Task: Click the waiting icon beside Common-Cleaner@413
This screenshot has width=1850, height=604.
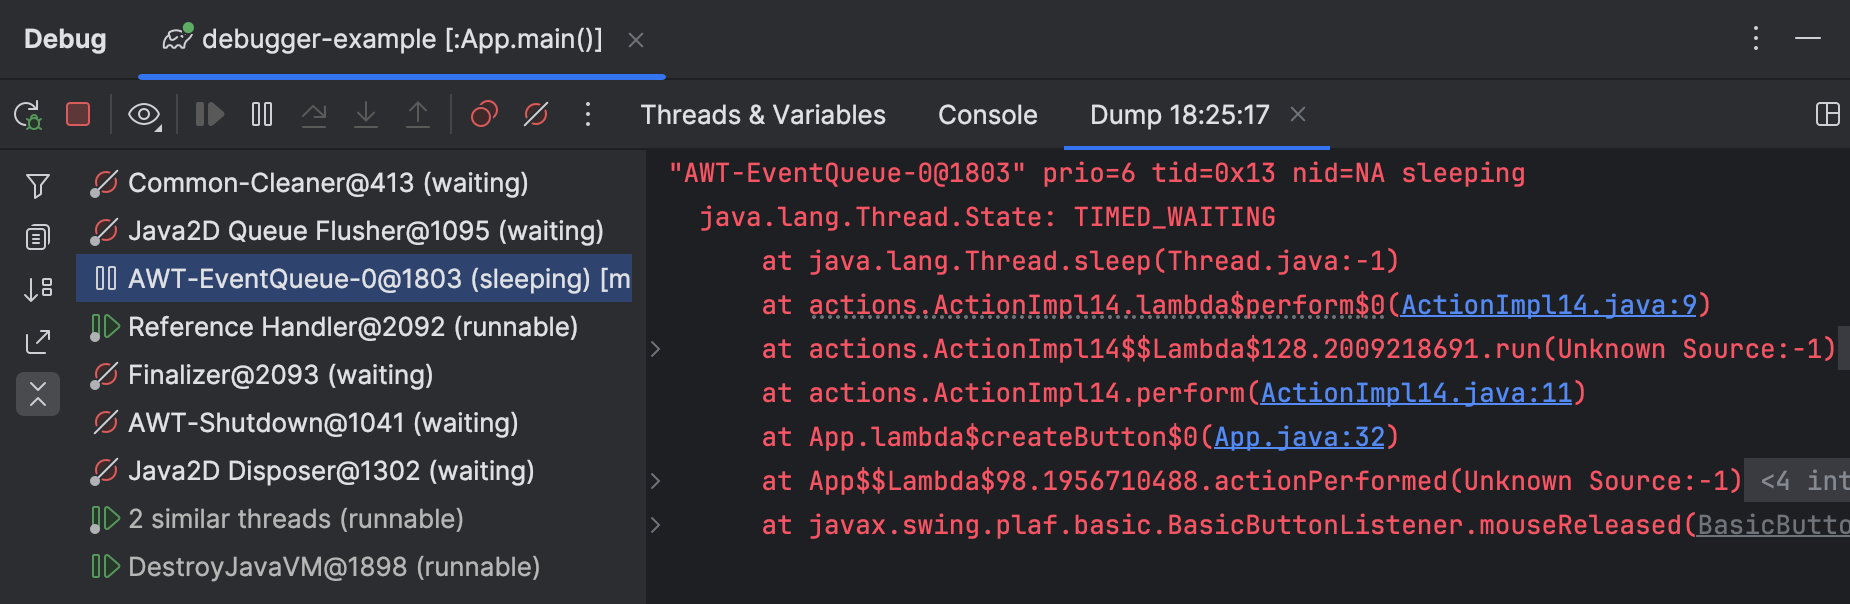Action: click(x=105, y=183)
